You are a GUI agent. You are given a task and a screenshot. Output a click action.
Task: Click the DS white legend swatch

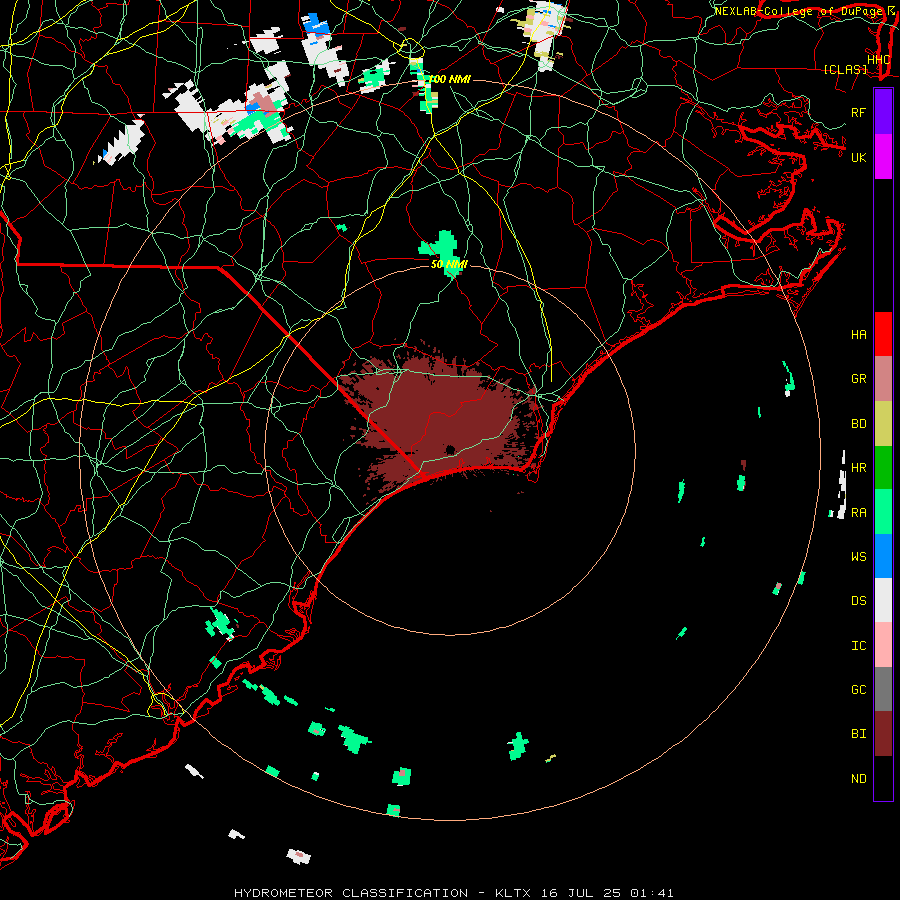click(883, 600)
